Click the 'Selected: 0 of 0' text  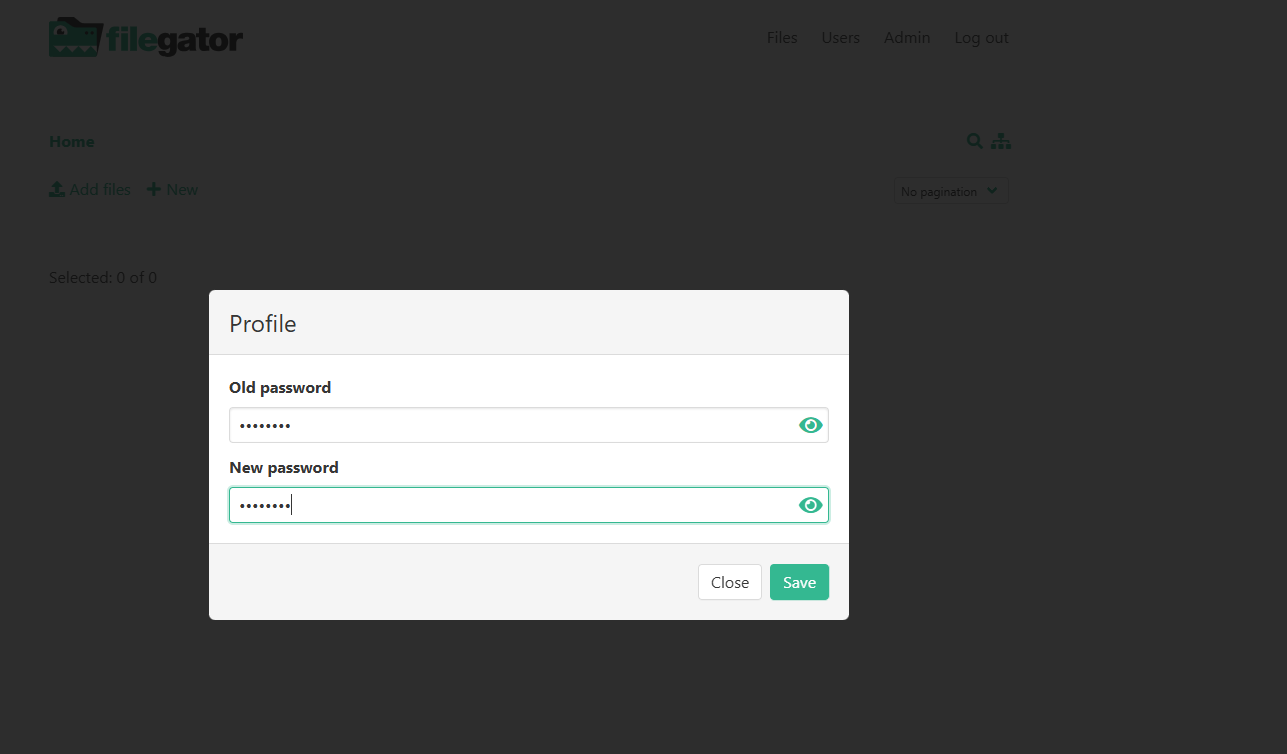click(x=103, y=277)
